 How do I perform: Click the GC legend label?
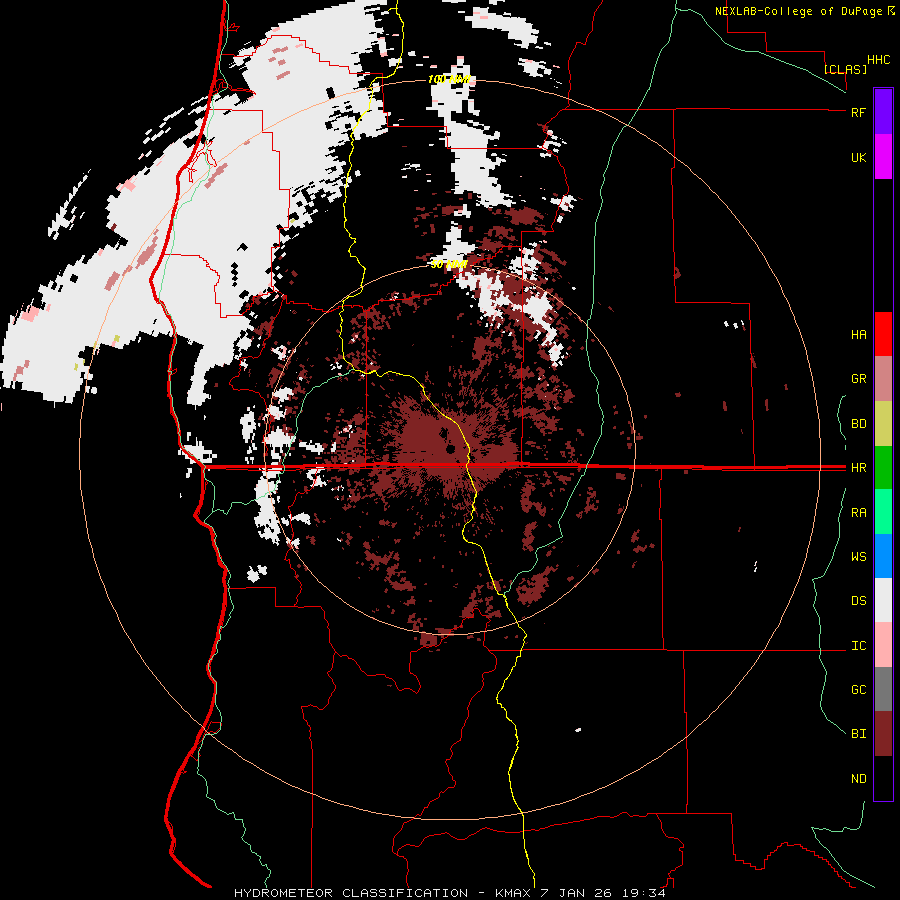(858, 690)
